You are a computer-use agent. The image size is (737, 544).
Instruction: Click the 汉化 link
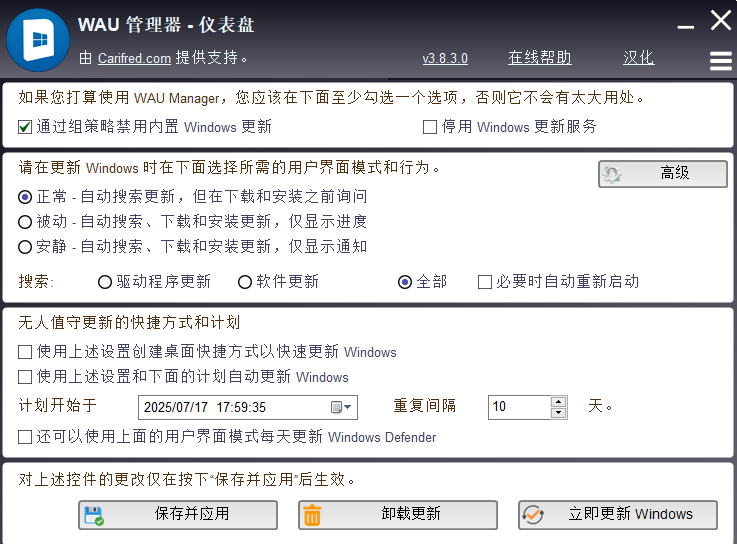[638, 58]
